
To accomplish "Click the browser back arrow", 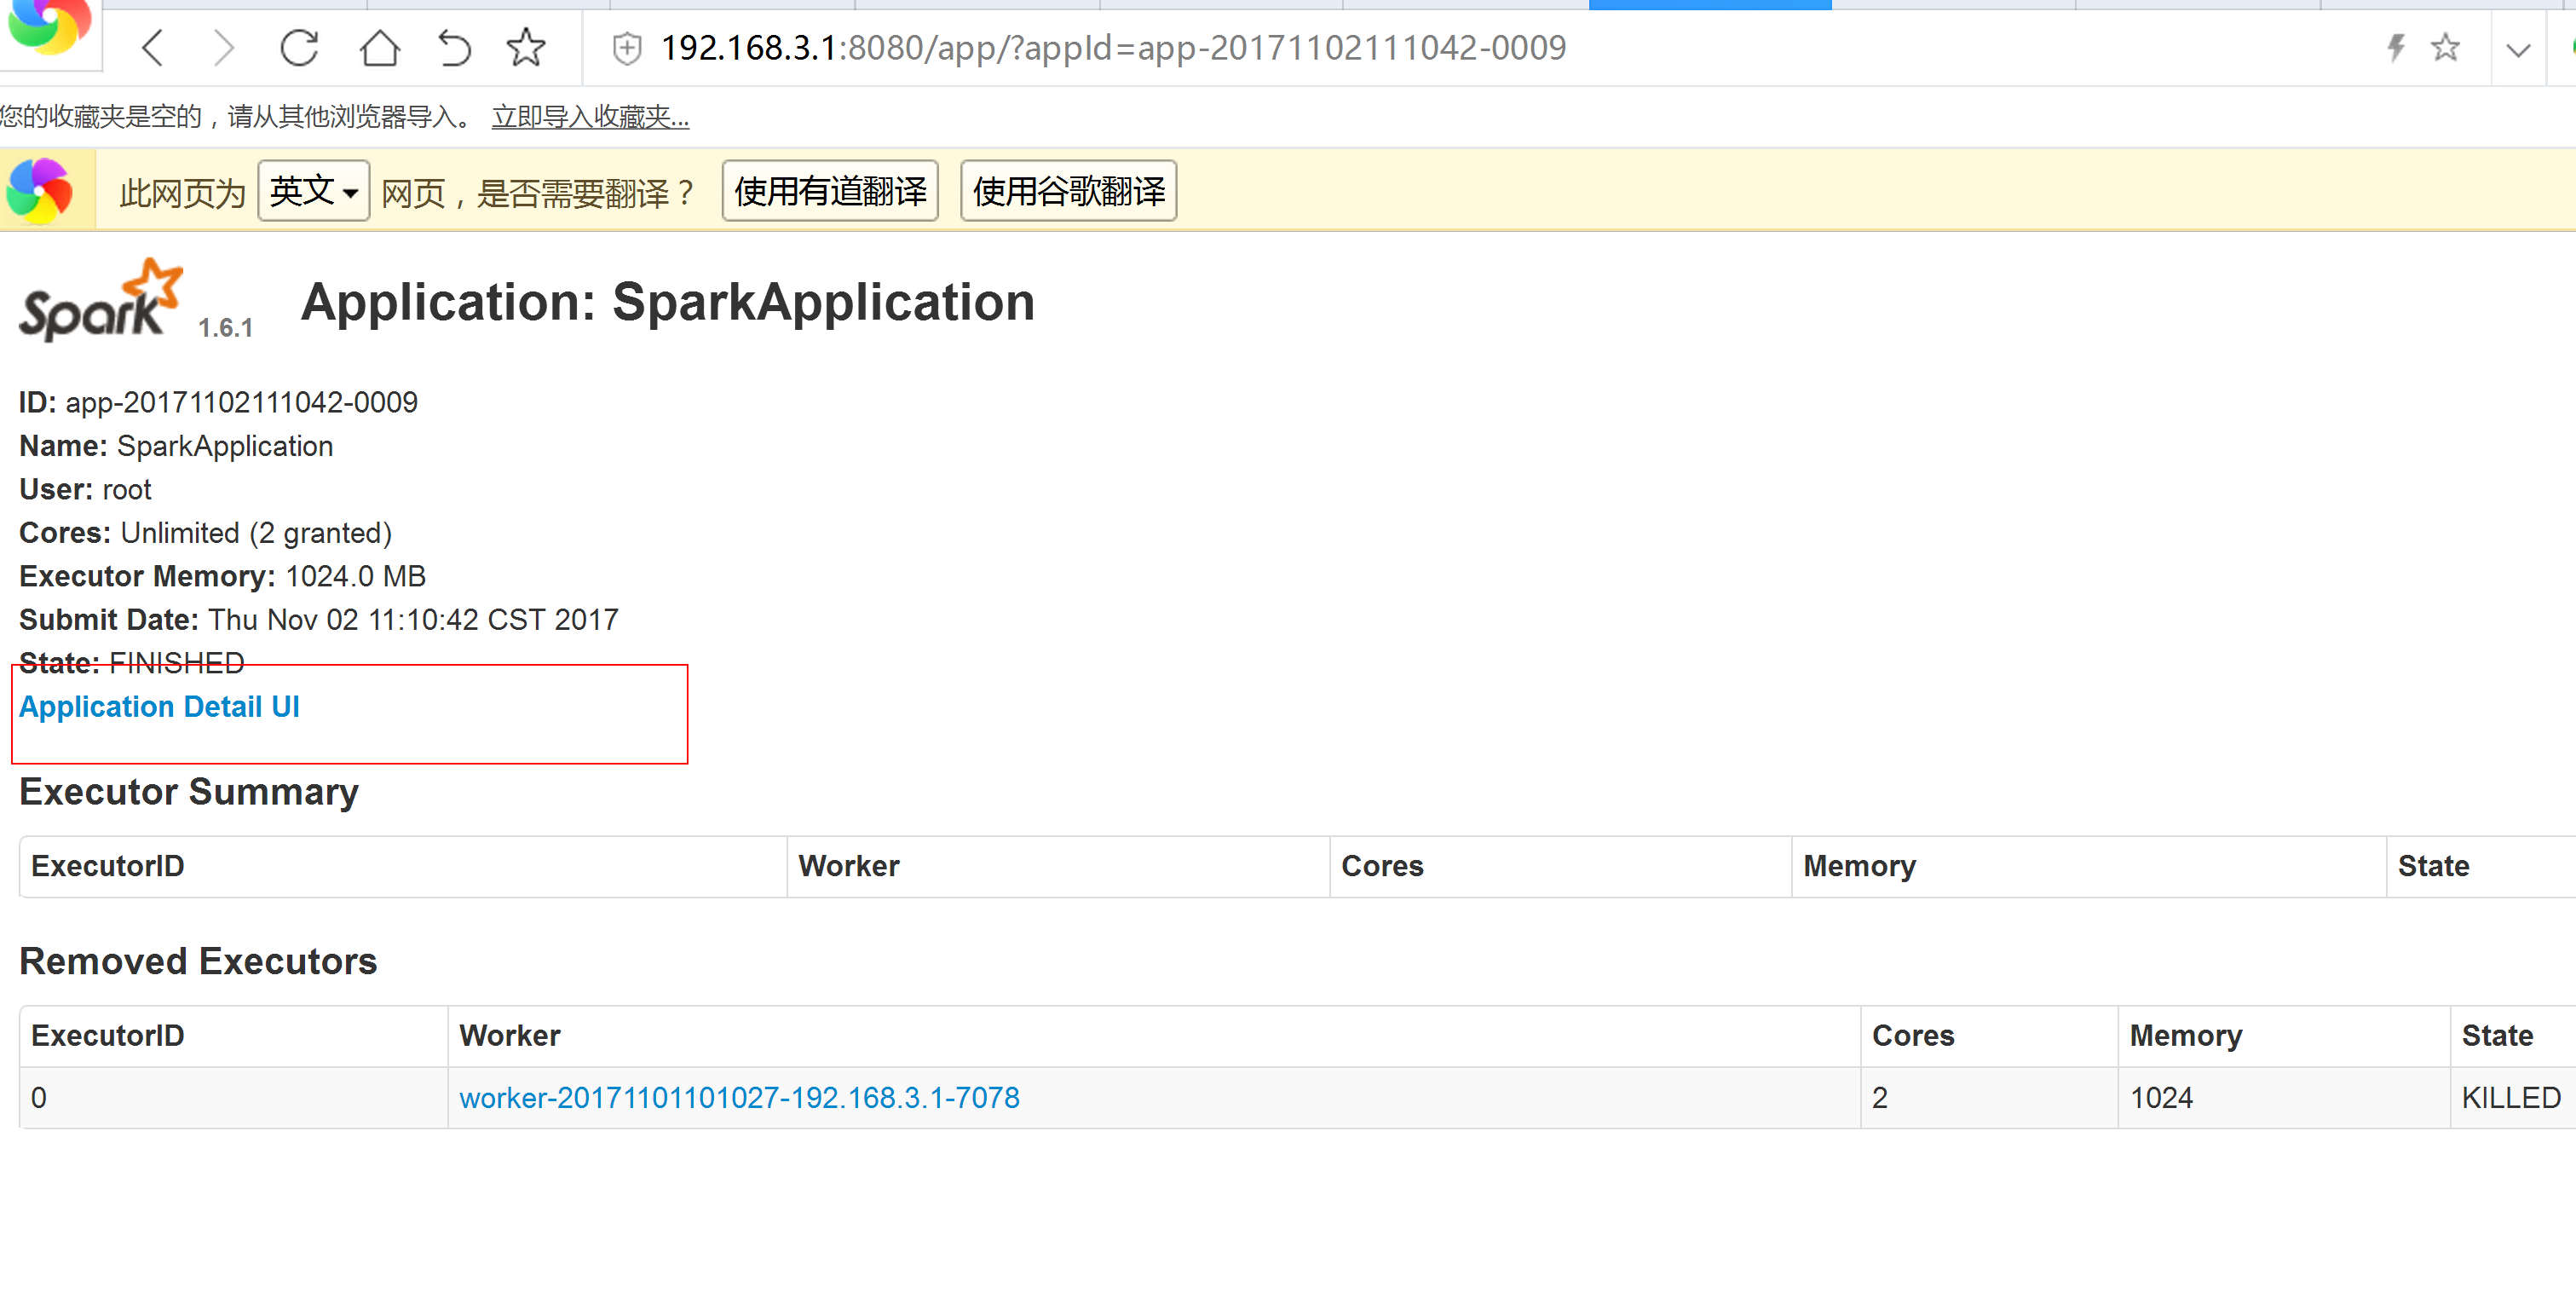I will point(153,47).
